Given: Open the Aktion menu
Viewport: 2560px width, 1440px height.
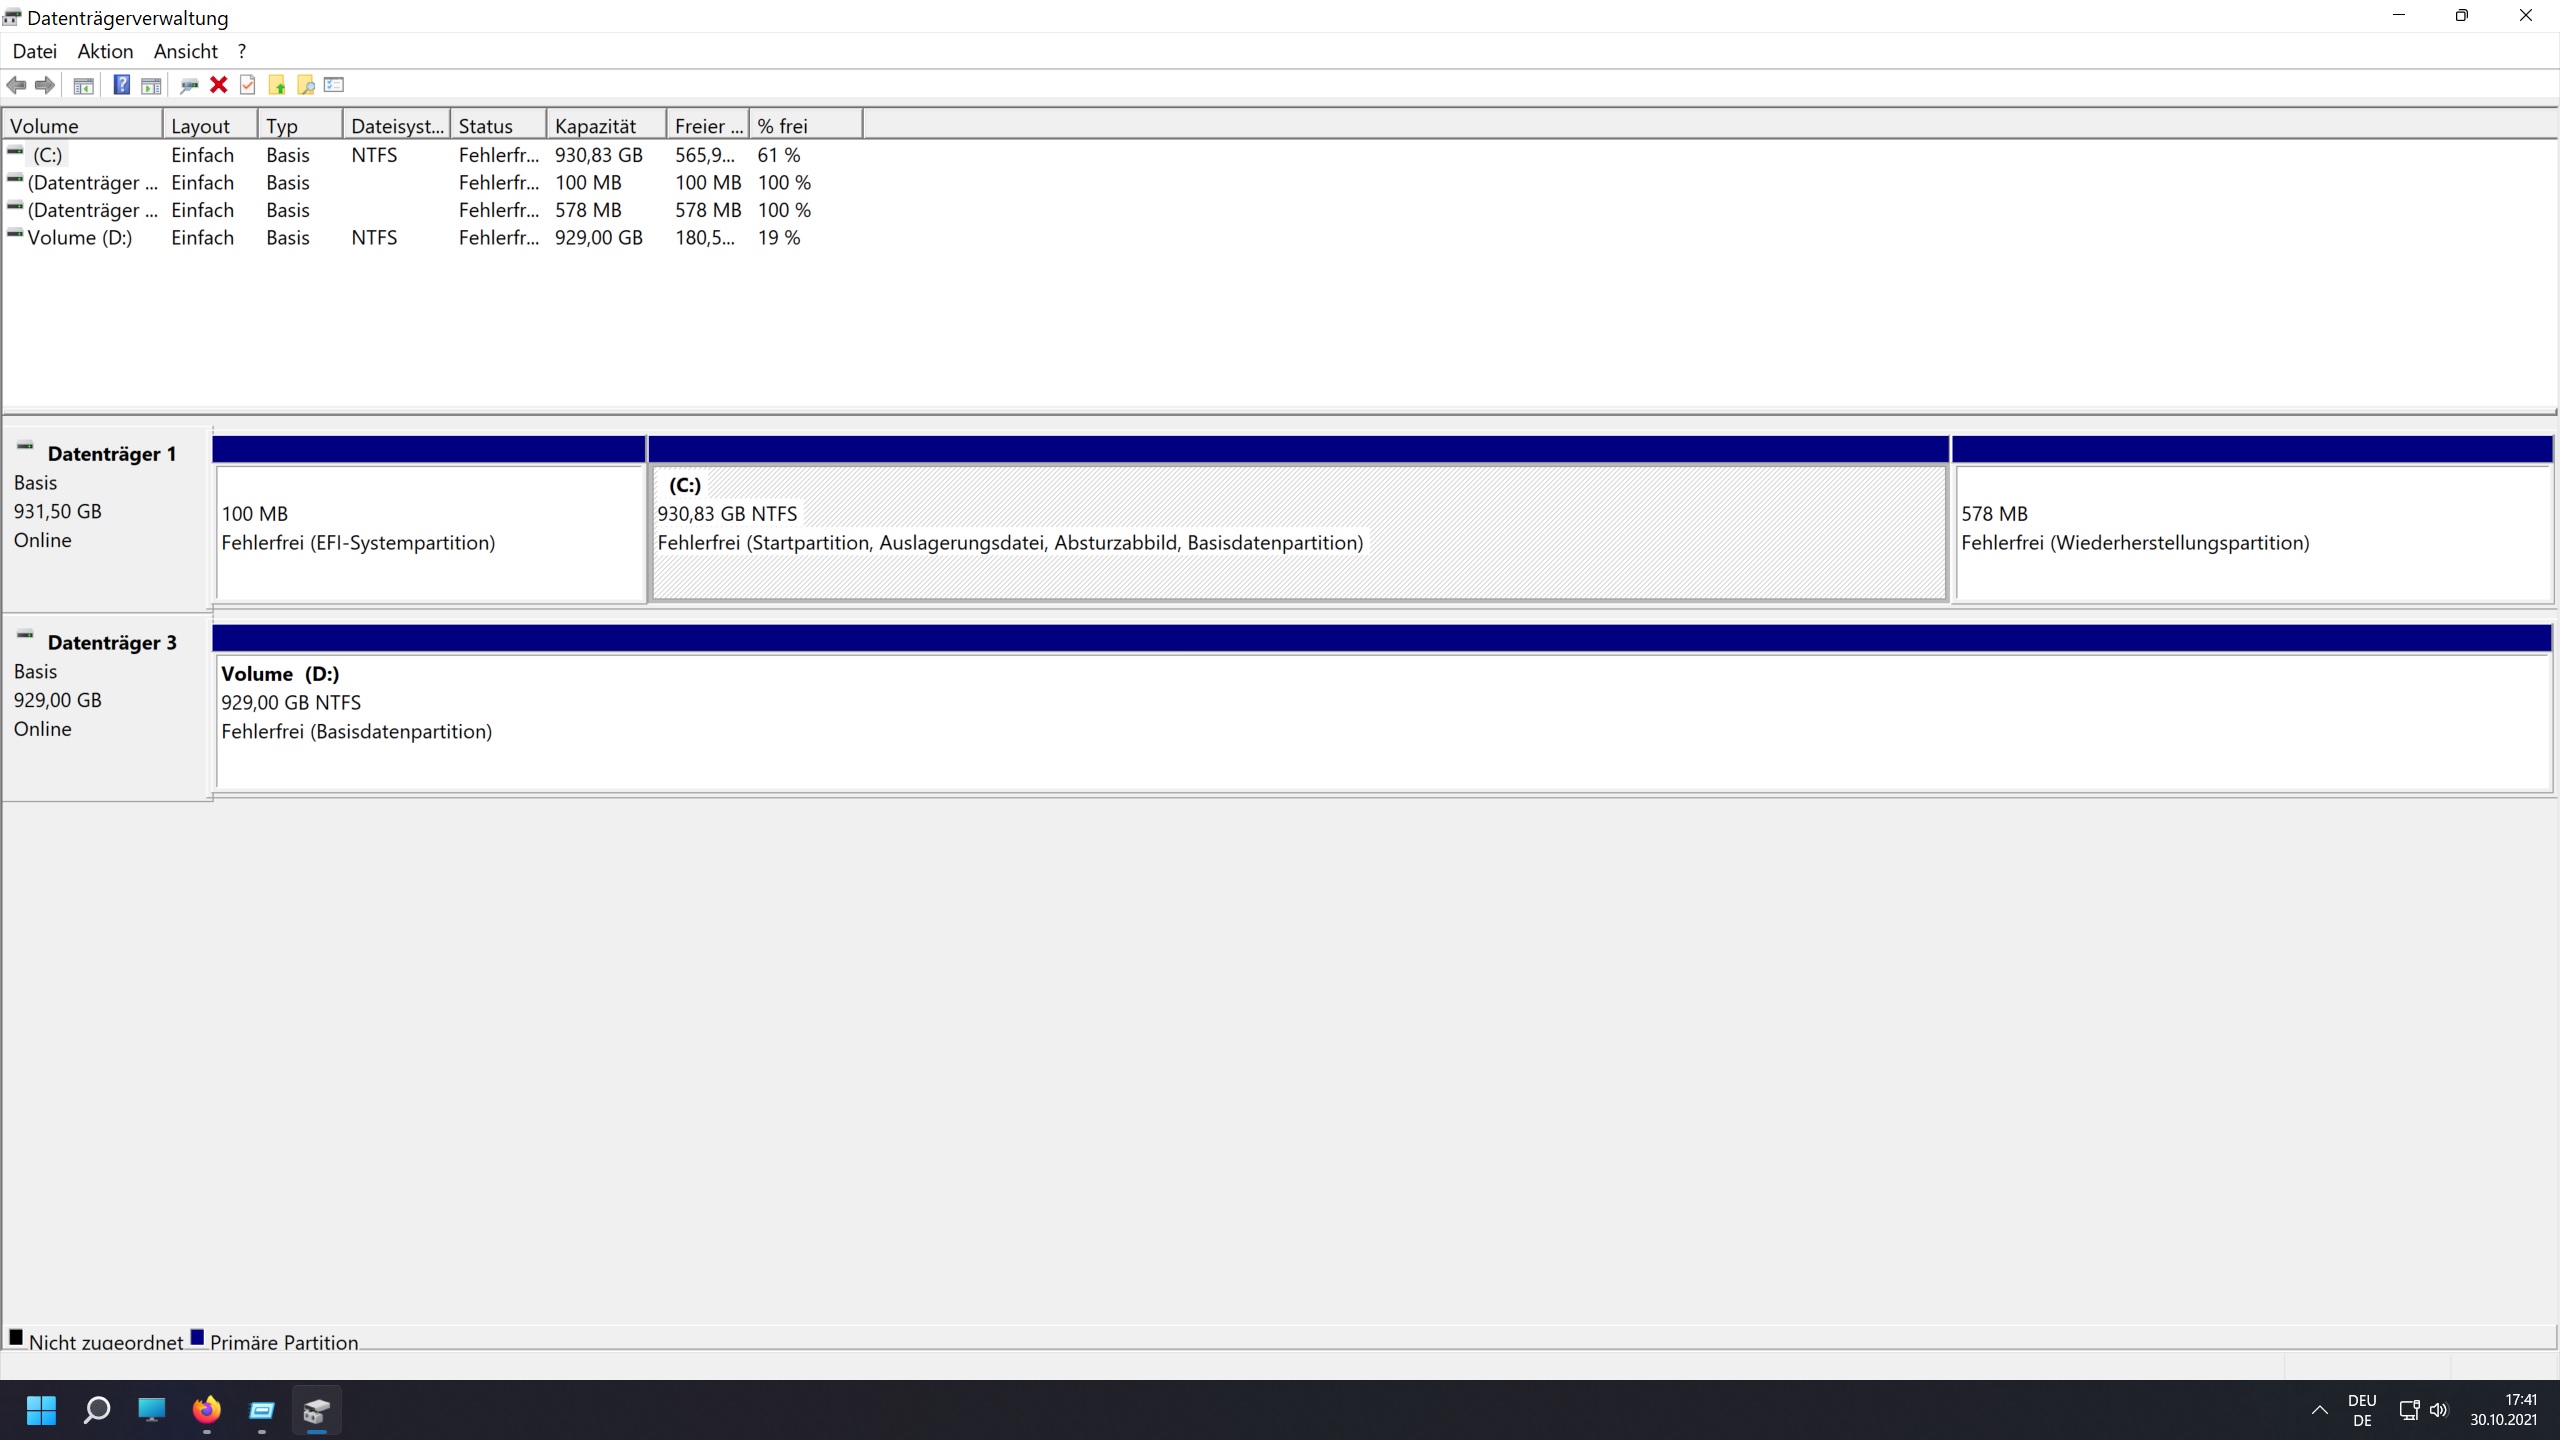Looking at the screenshot, I should [105, 51].
